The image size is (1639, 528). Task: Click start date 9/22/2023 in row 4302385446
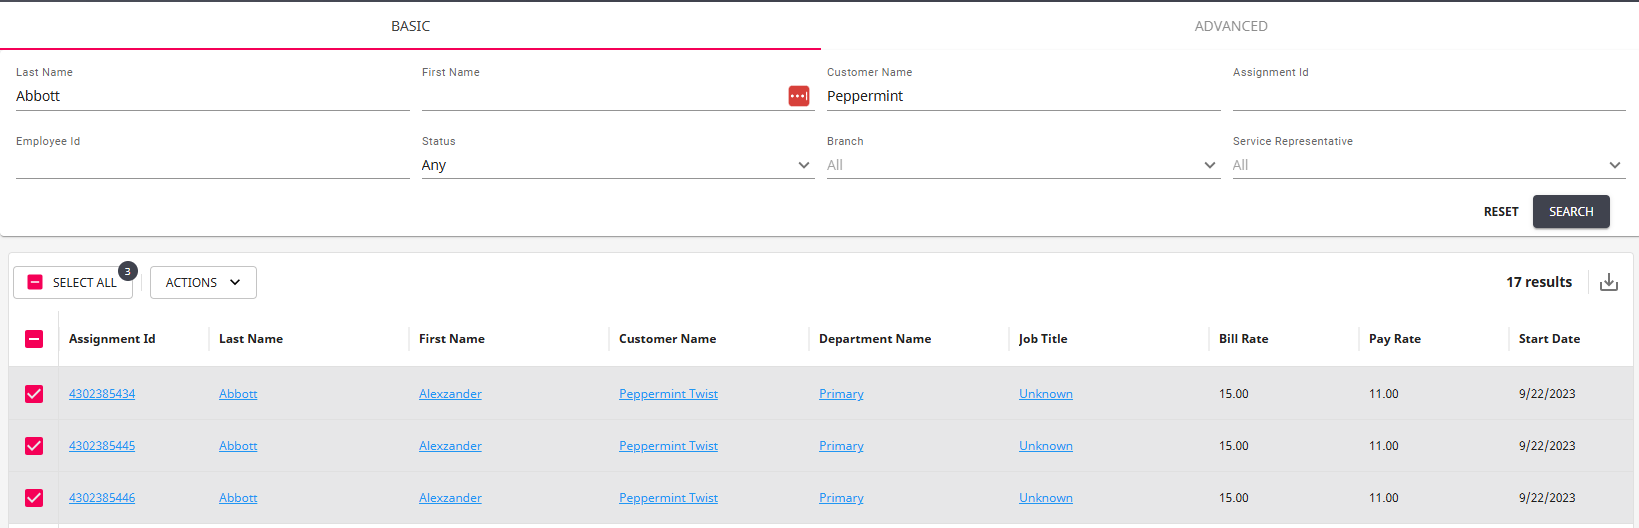click(1547, 498)
